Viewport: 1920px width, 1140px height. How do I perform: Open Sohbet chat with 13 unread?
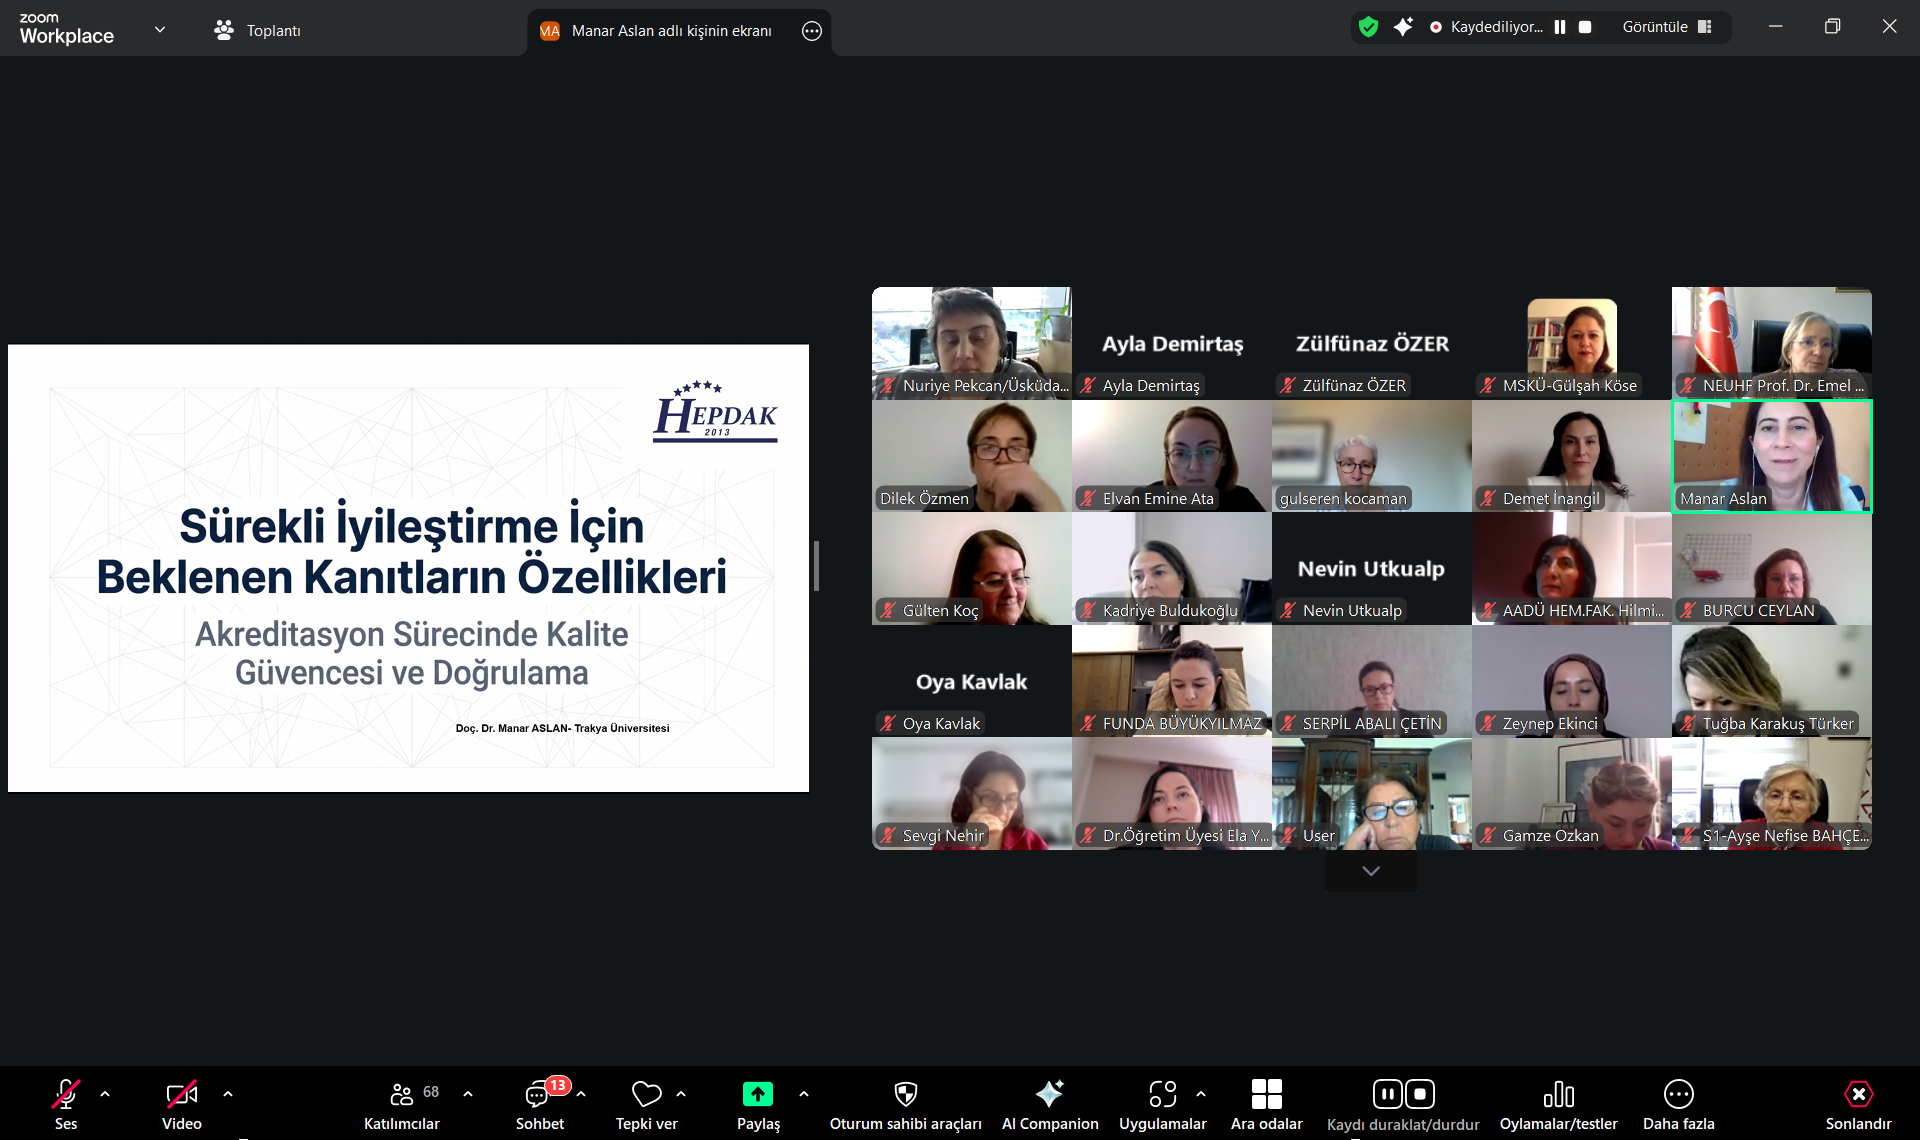(x=539, y=1094)
